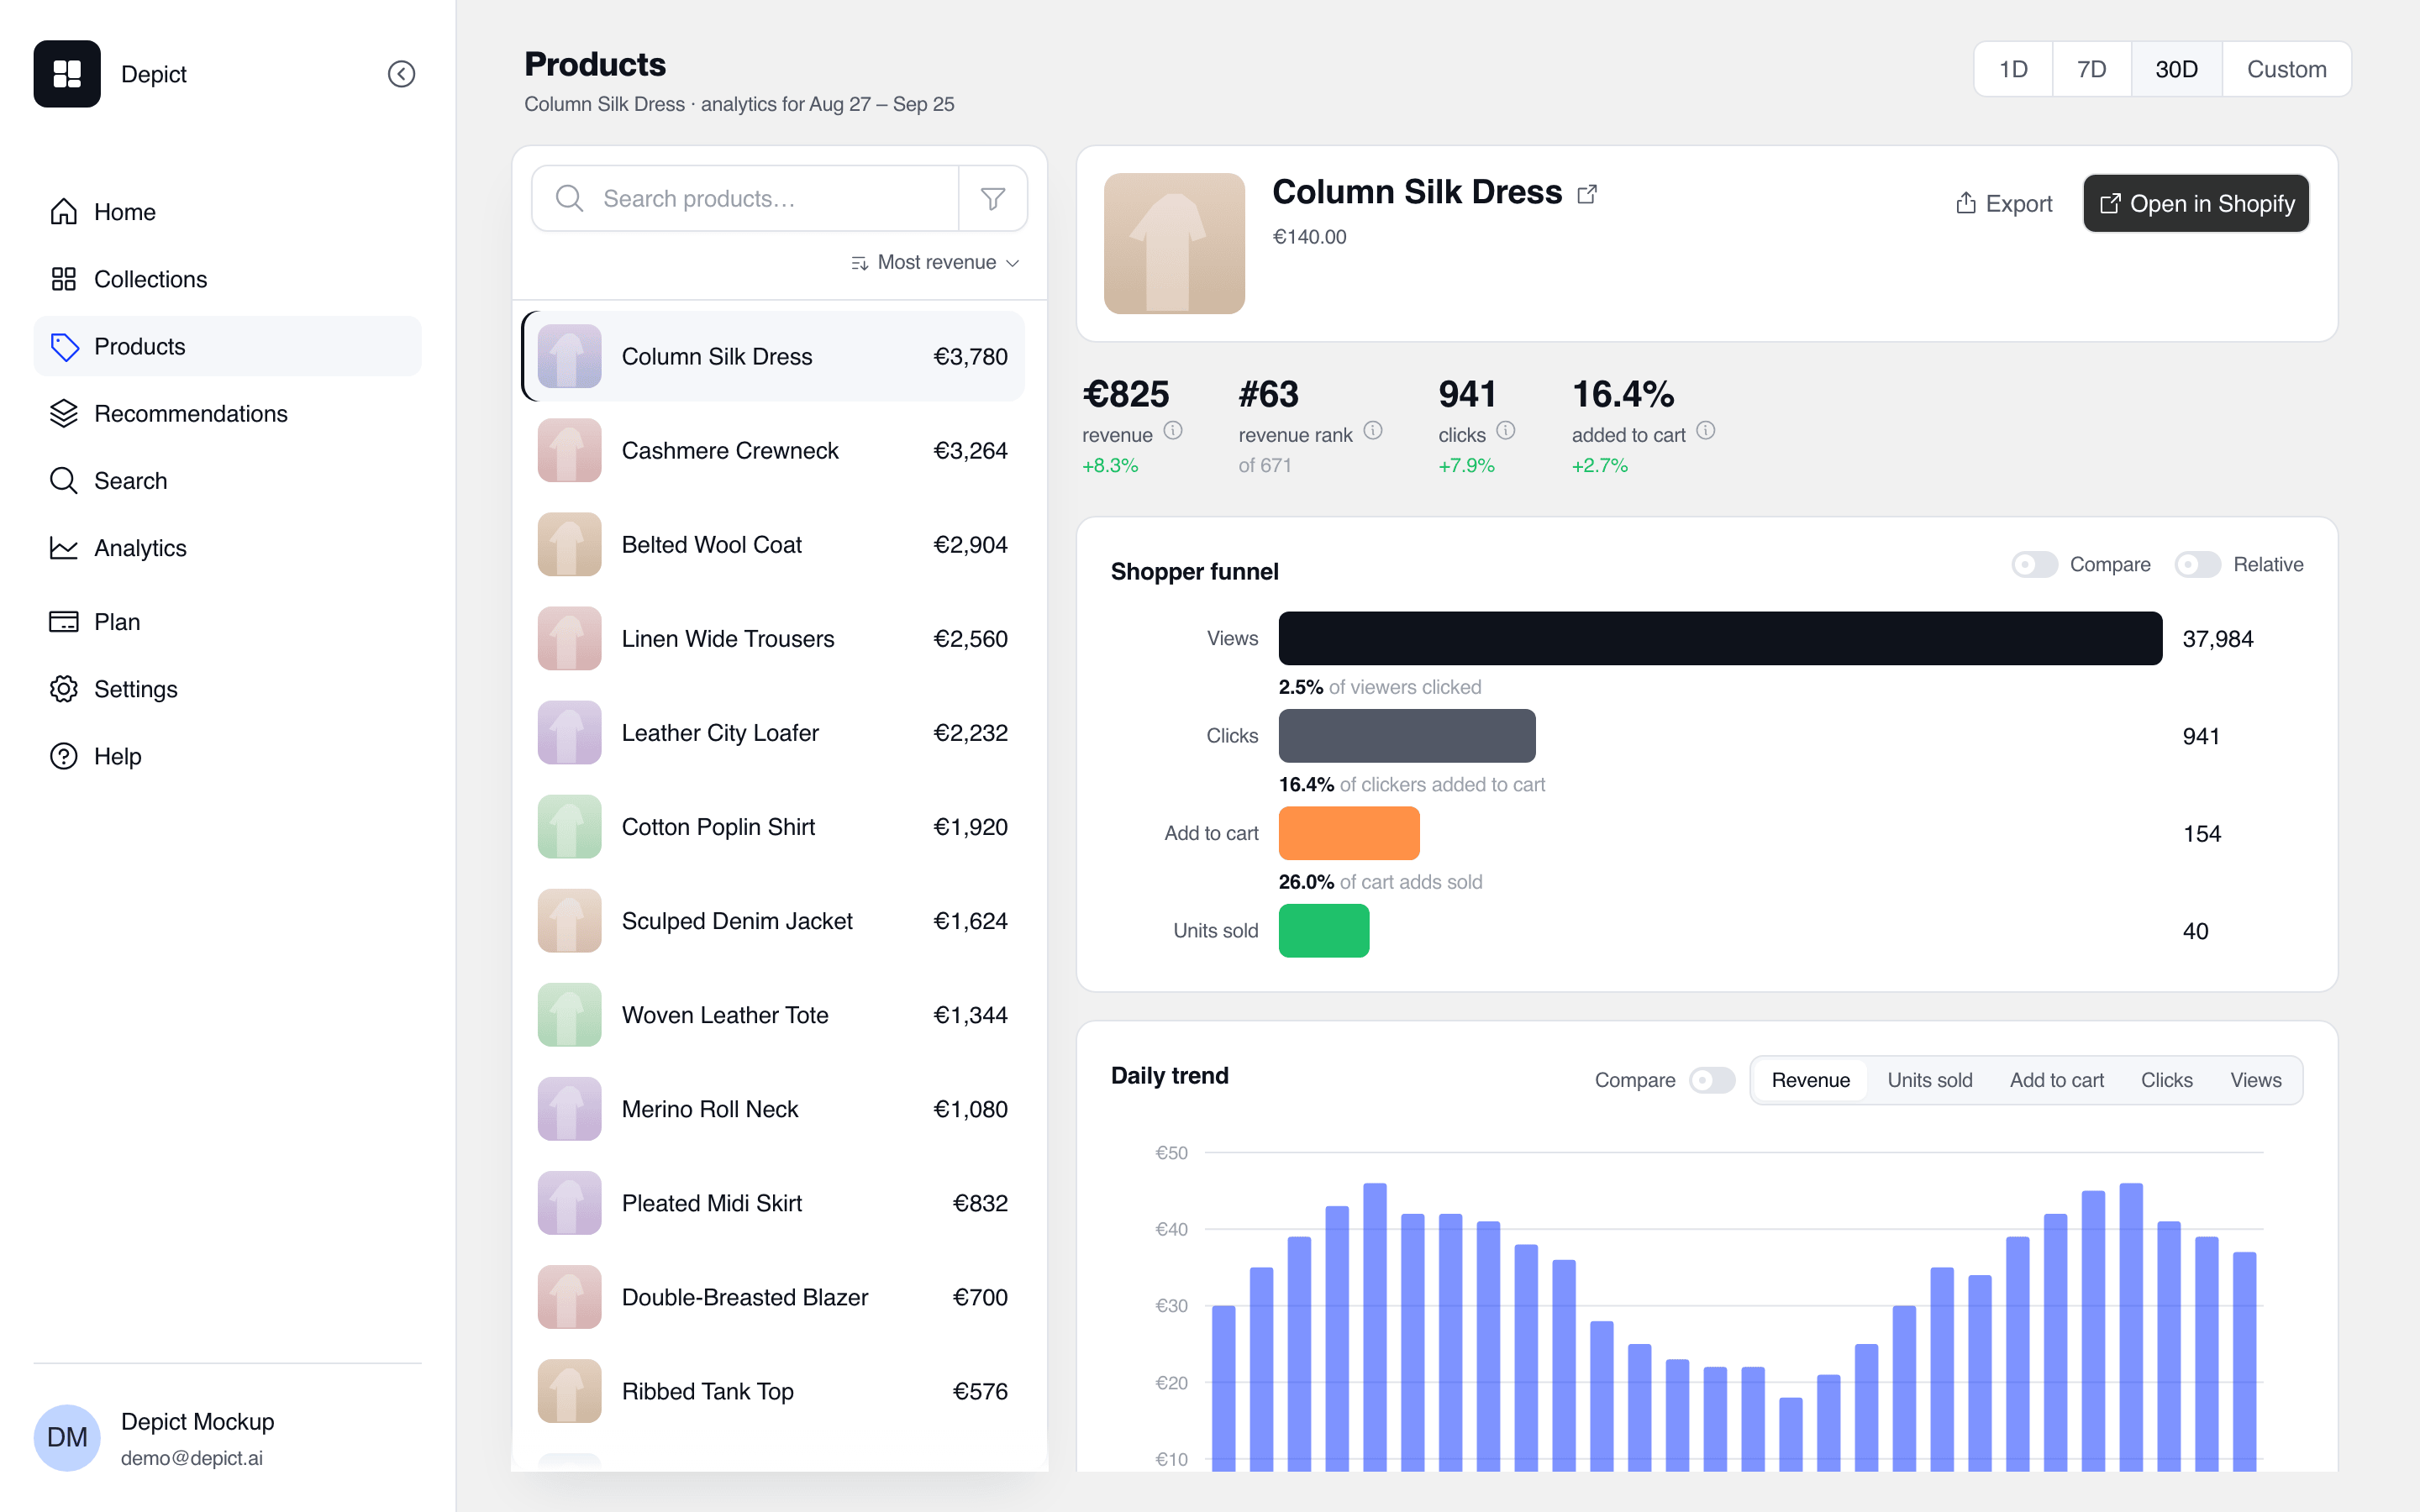This screenshot has width=2420, height=1512.
Task: Click the large Column Silk Dress product image
Action: 1174,243
